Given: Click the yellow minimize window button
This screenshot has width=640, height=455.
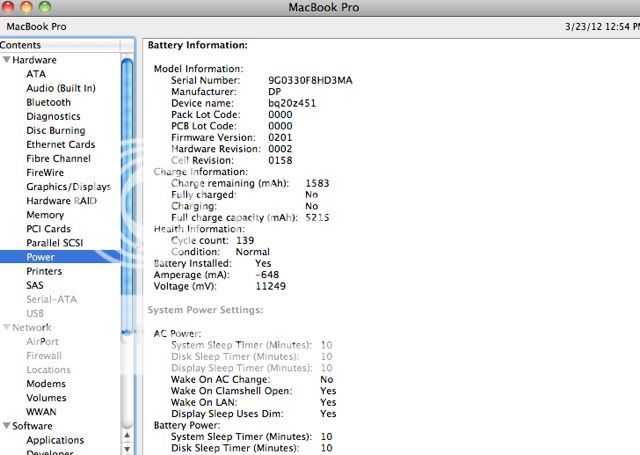Looking at the screenshot, I should pos(27,7).
